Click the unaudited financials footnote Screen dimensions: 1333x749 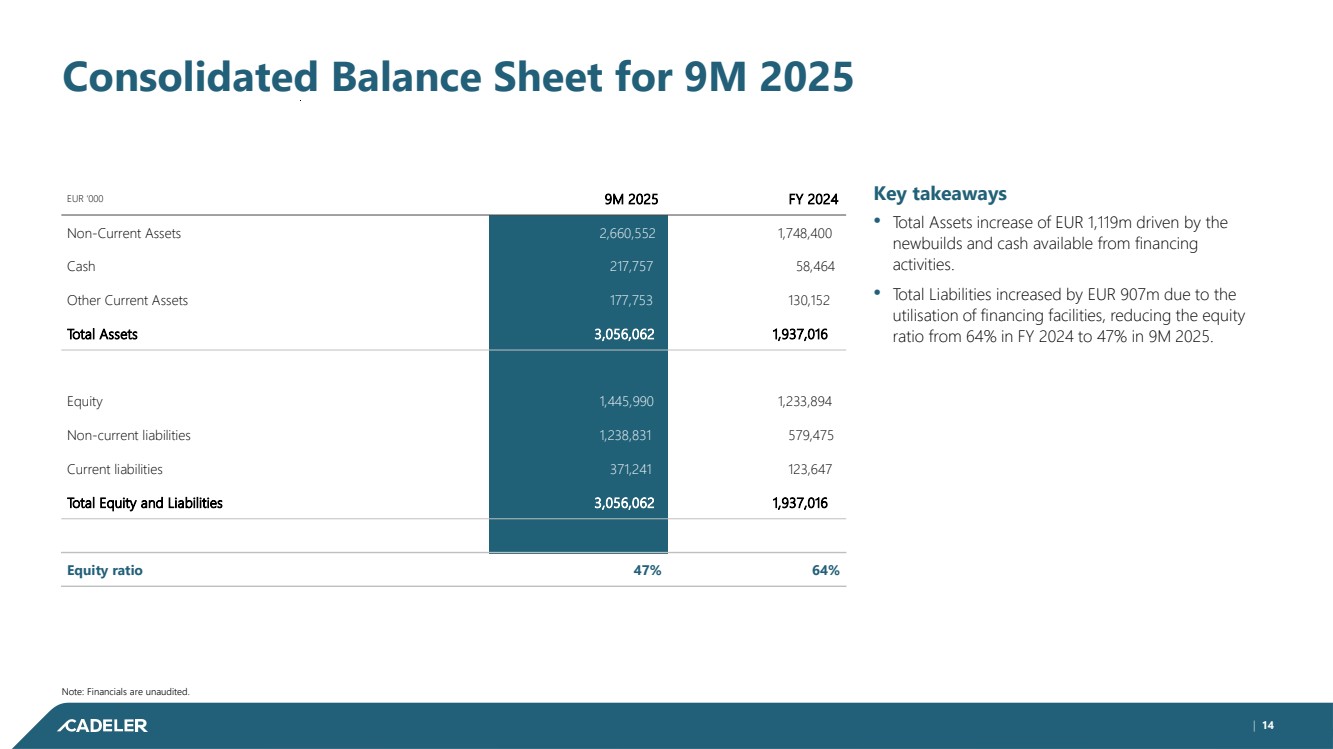click(x=125, y=691)
